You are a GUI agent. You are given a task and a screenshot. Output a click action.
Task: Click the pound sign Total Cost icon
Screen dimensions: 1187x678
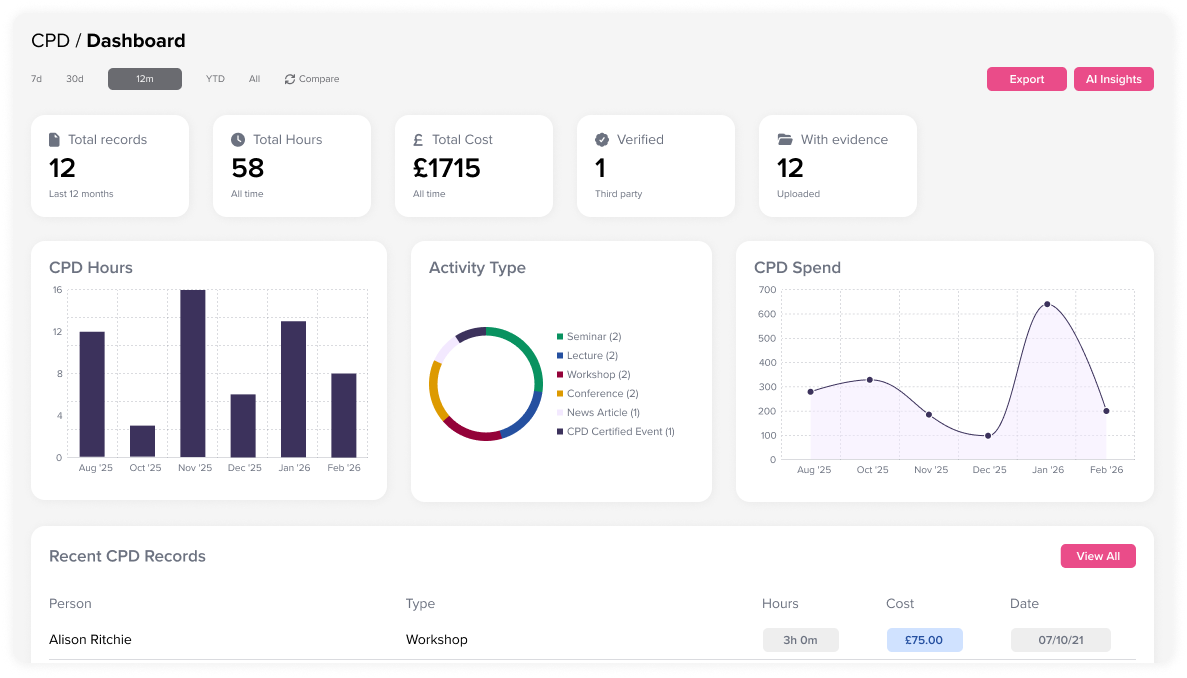[x=420, y=140]
